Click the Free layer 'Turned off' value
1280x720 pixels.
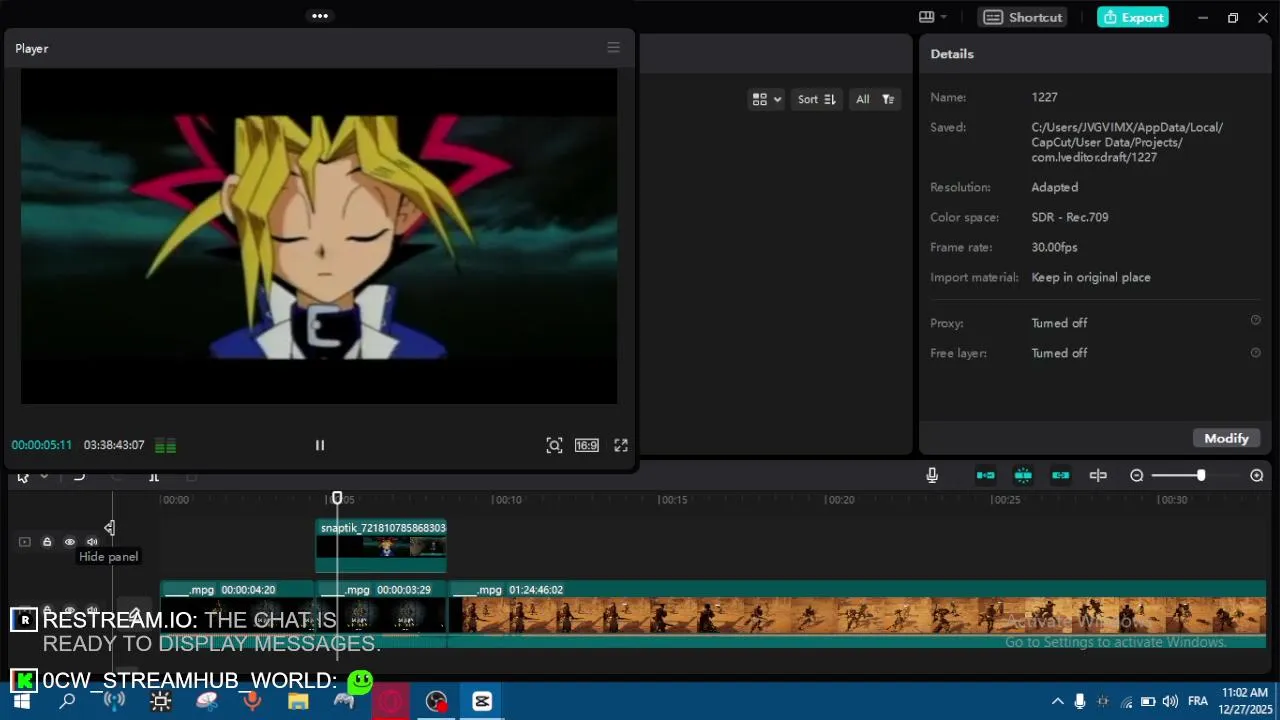1059,353
